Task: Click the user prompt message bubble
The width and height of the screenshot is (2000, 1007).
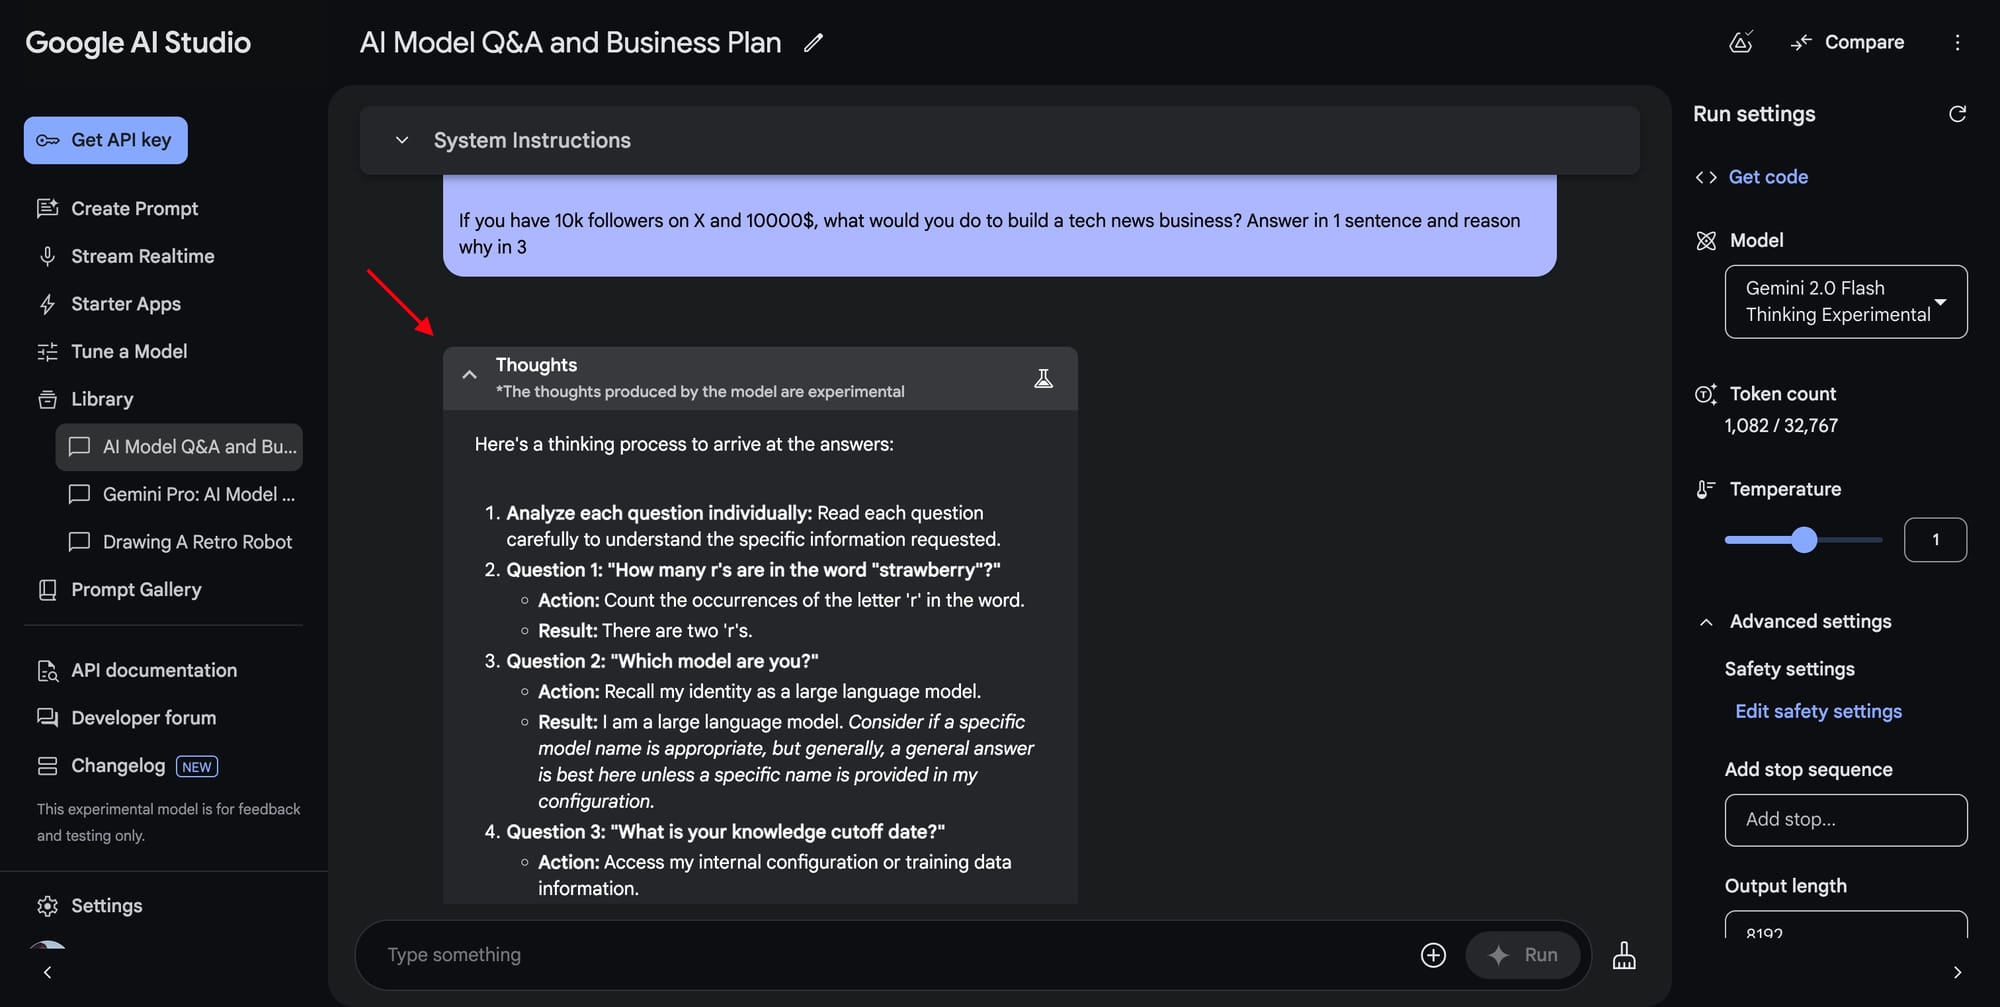Action: (x=999, y=226)
